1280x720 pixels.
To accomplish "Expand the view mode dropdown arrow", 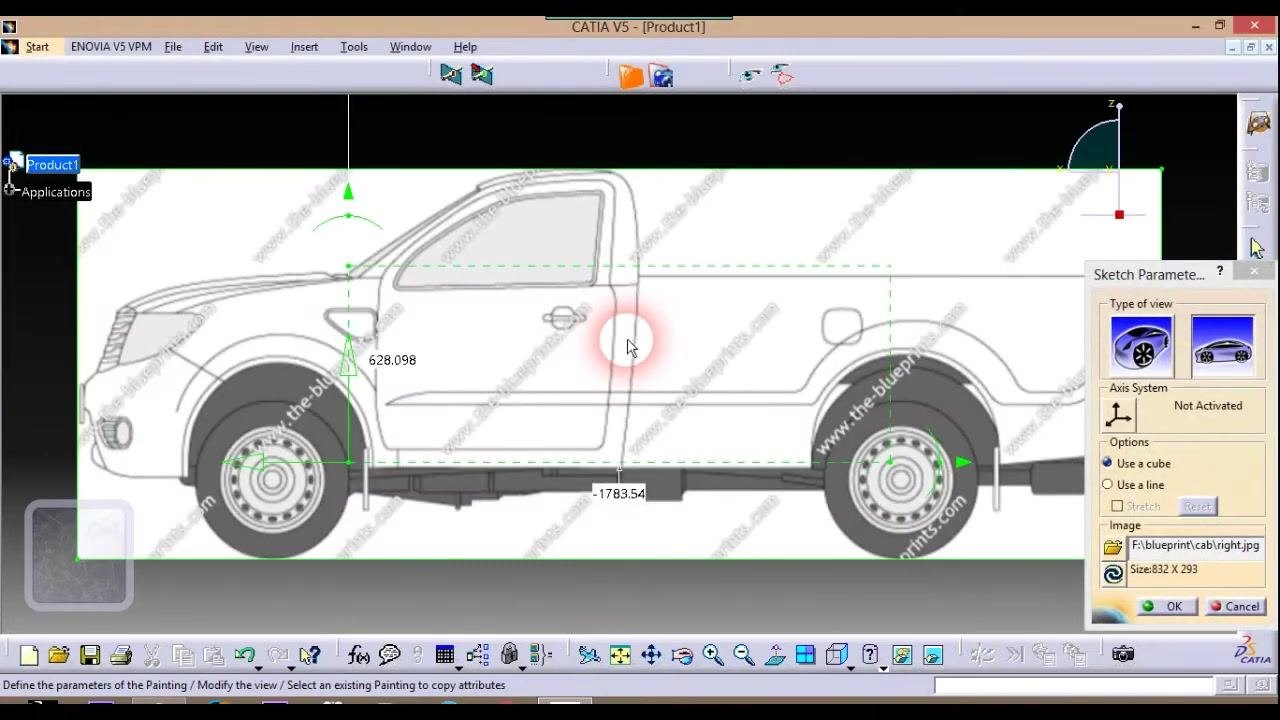I will (883, 668).
